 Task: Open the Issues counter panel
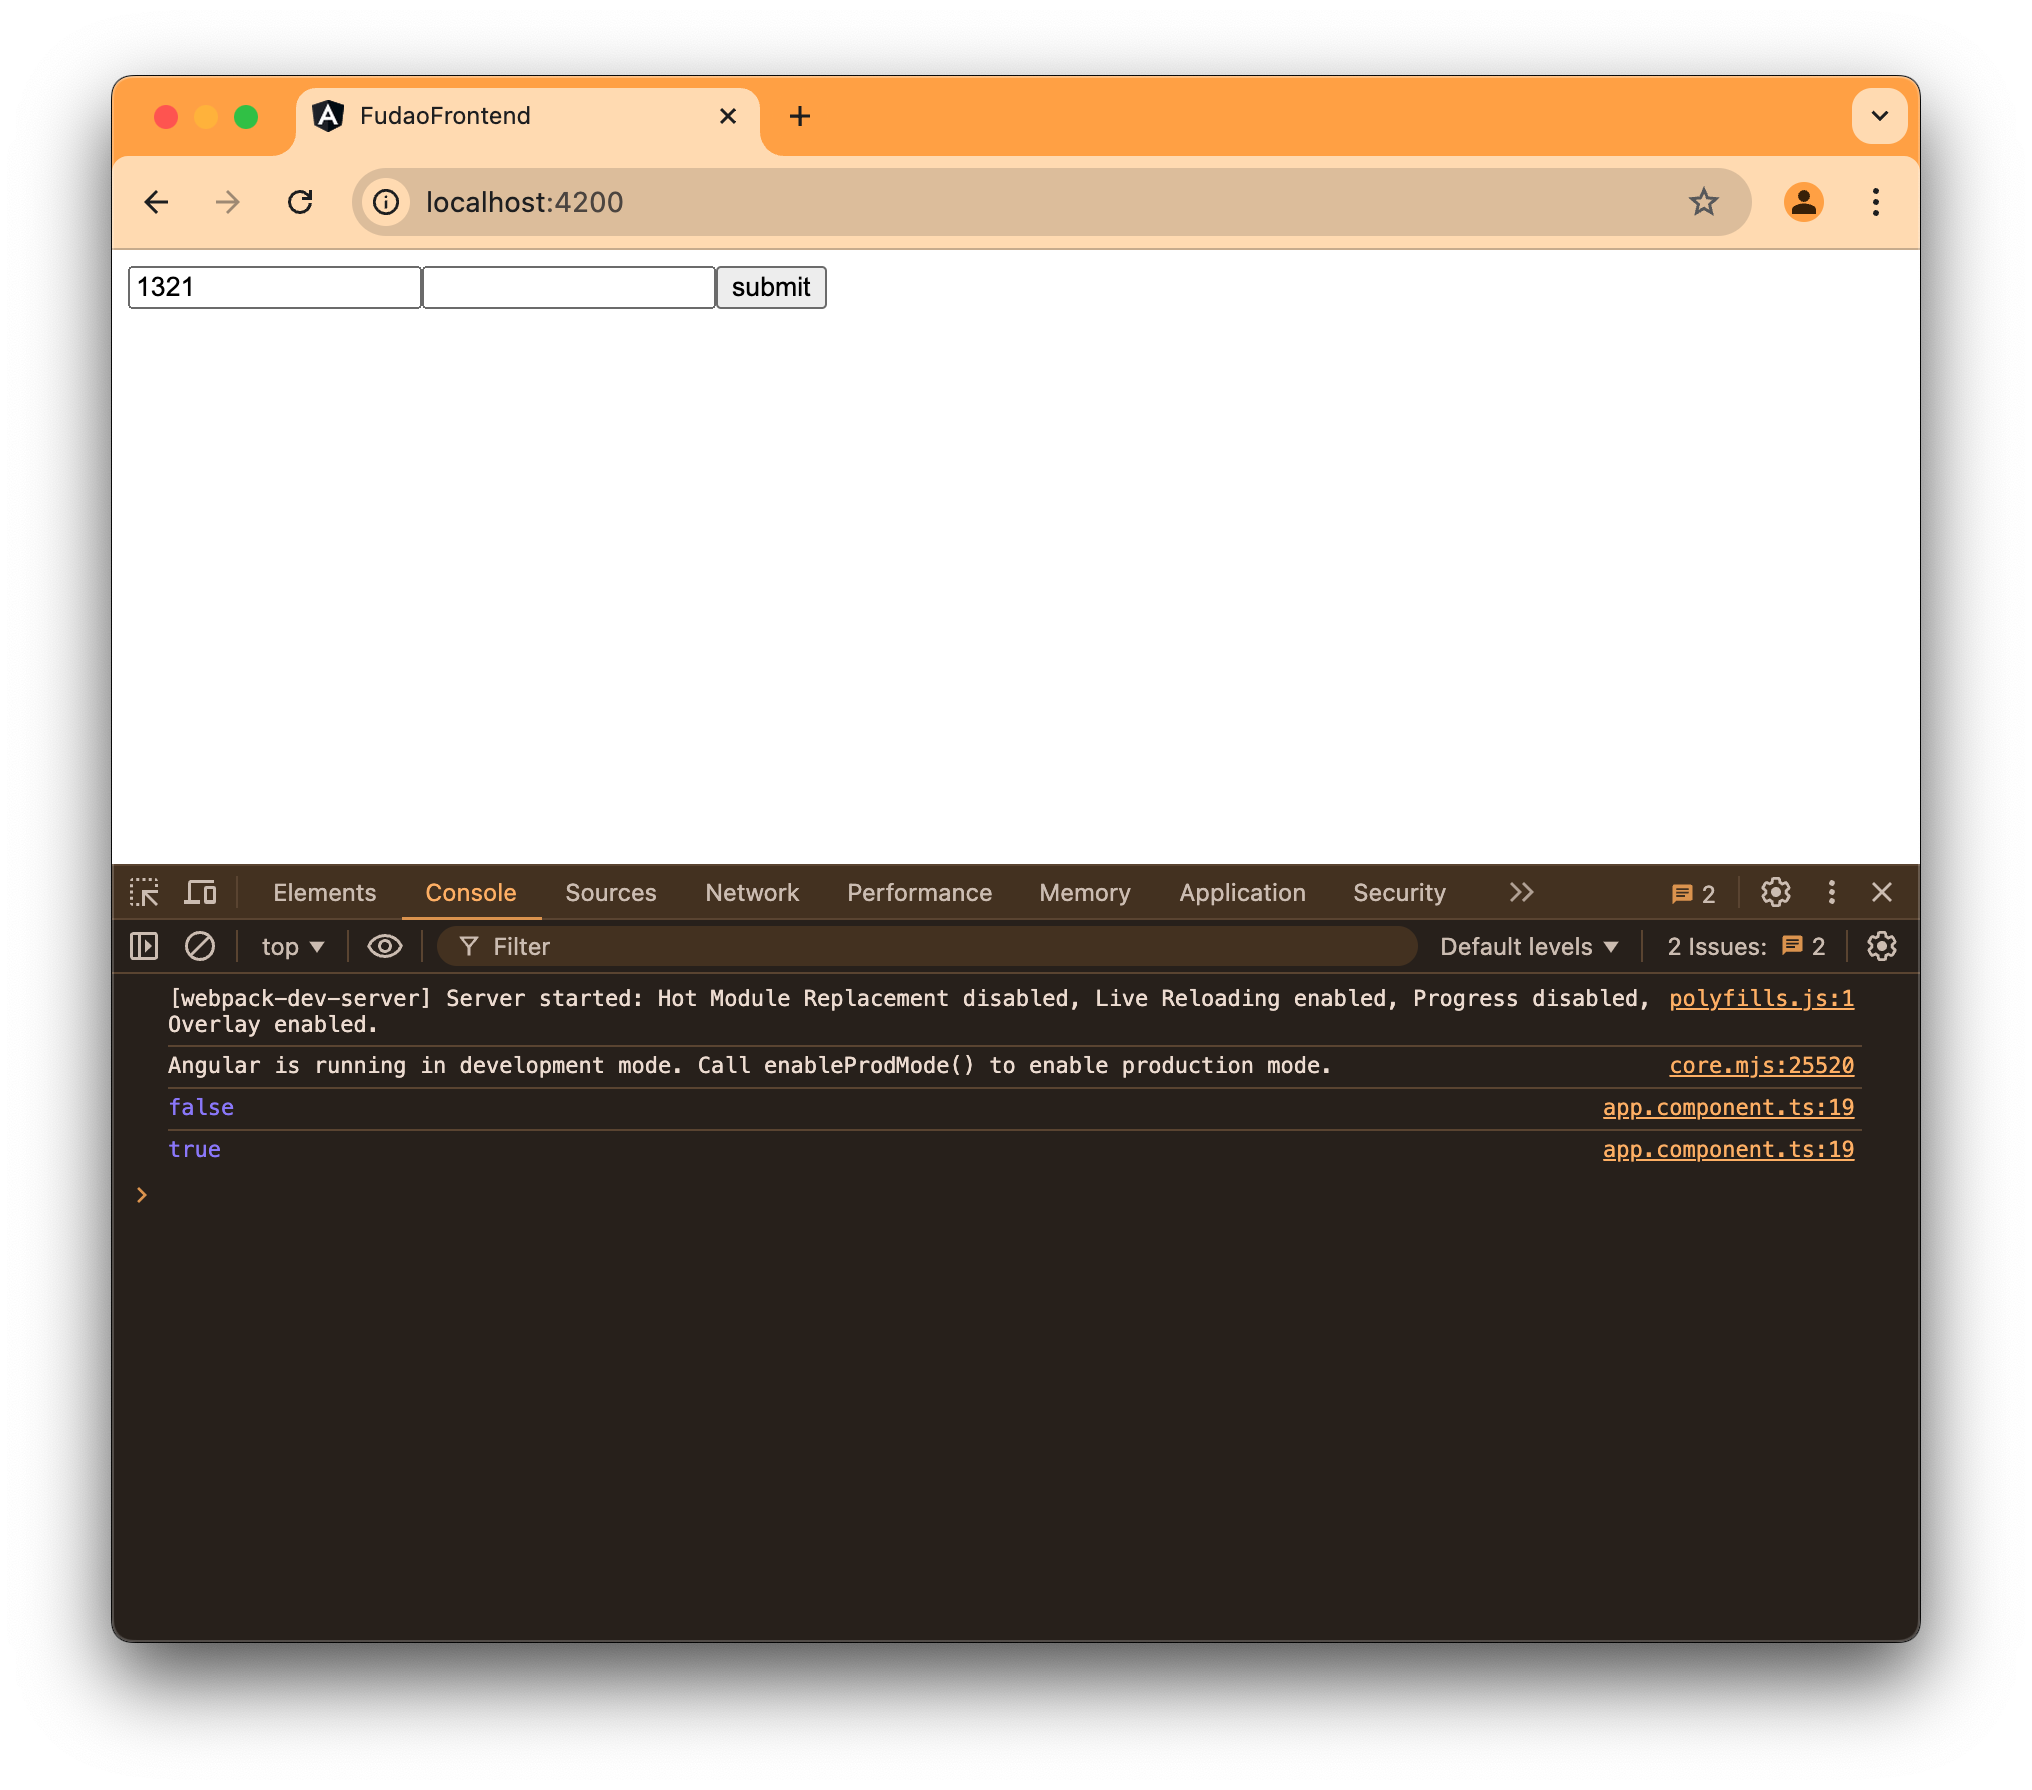[1693, 892]
